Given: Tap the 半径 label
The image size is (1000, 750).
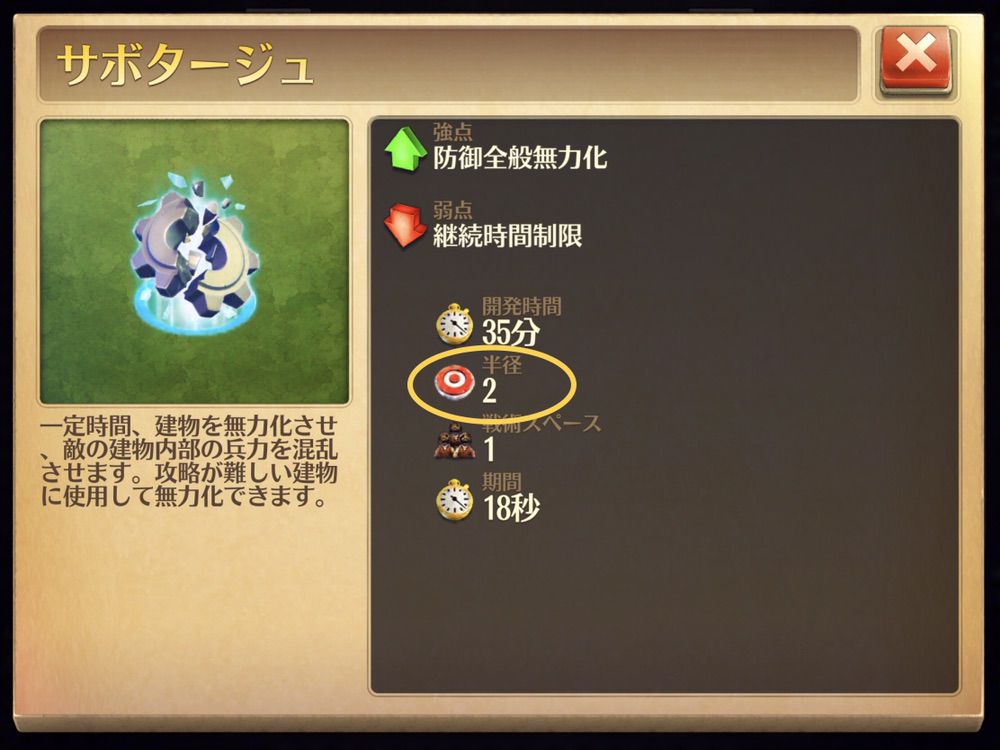Looking at the screenshot, I should pos(501,365).
